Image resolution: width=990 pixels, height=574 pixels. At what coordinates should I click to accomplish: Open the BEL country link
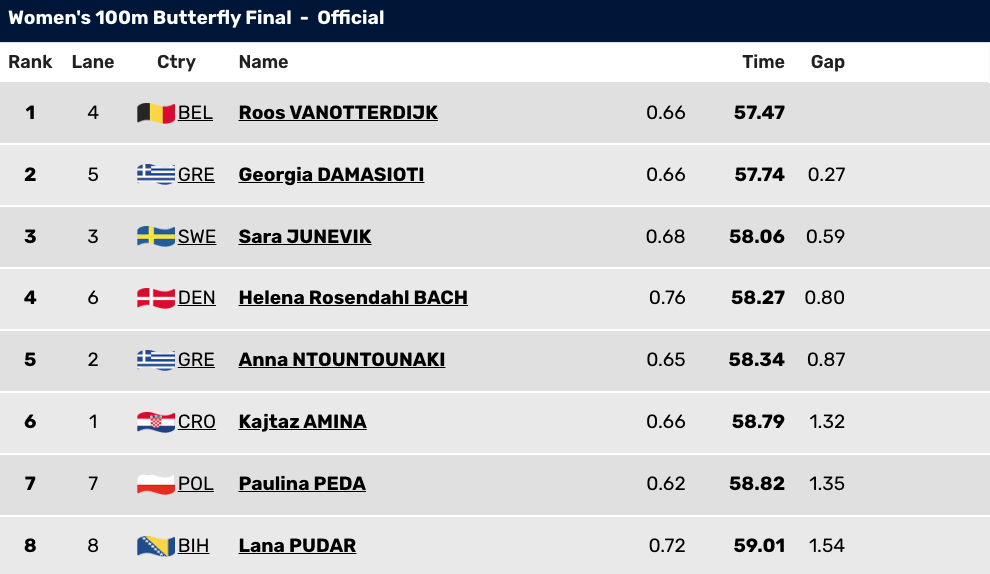tap(195, 113)
